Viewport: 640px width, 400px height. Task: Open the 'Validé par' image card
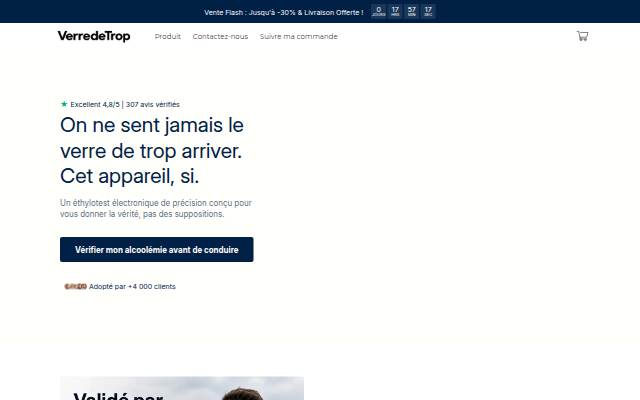182,388
